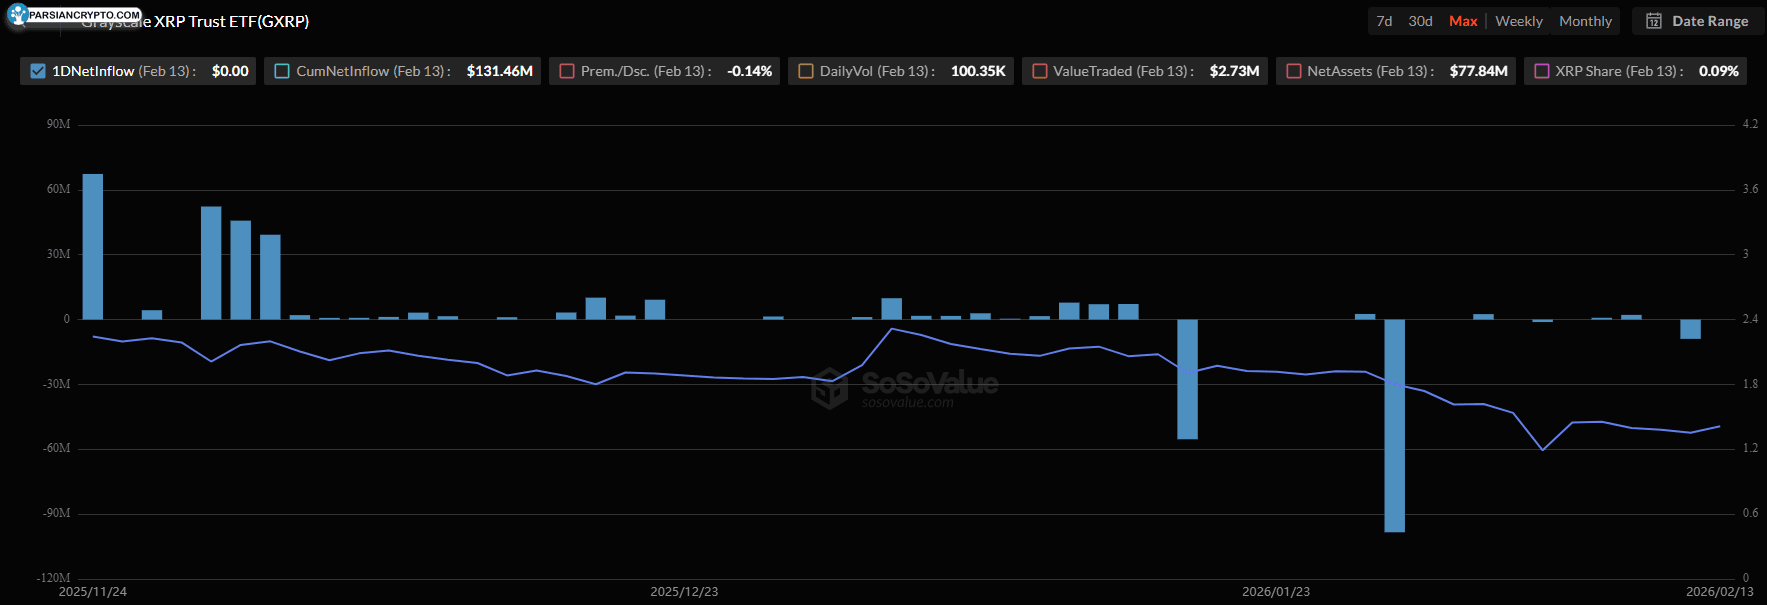
Task: Click the 2025/11/24 x-axis date label
Action: tap(93, 592)
